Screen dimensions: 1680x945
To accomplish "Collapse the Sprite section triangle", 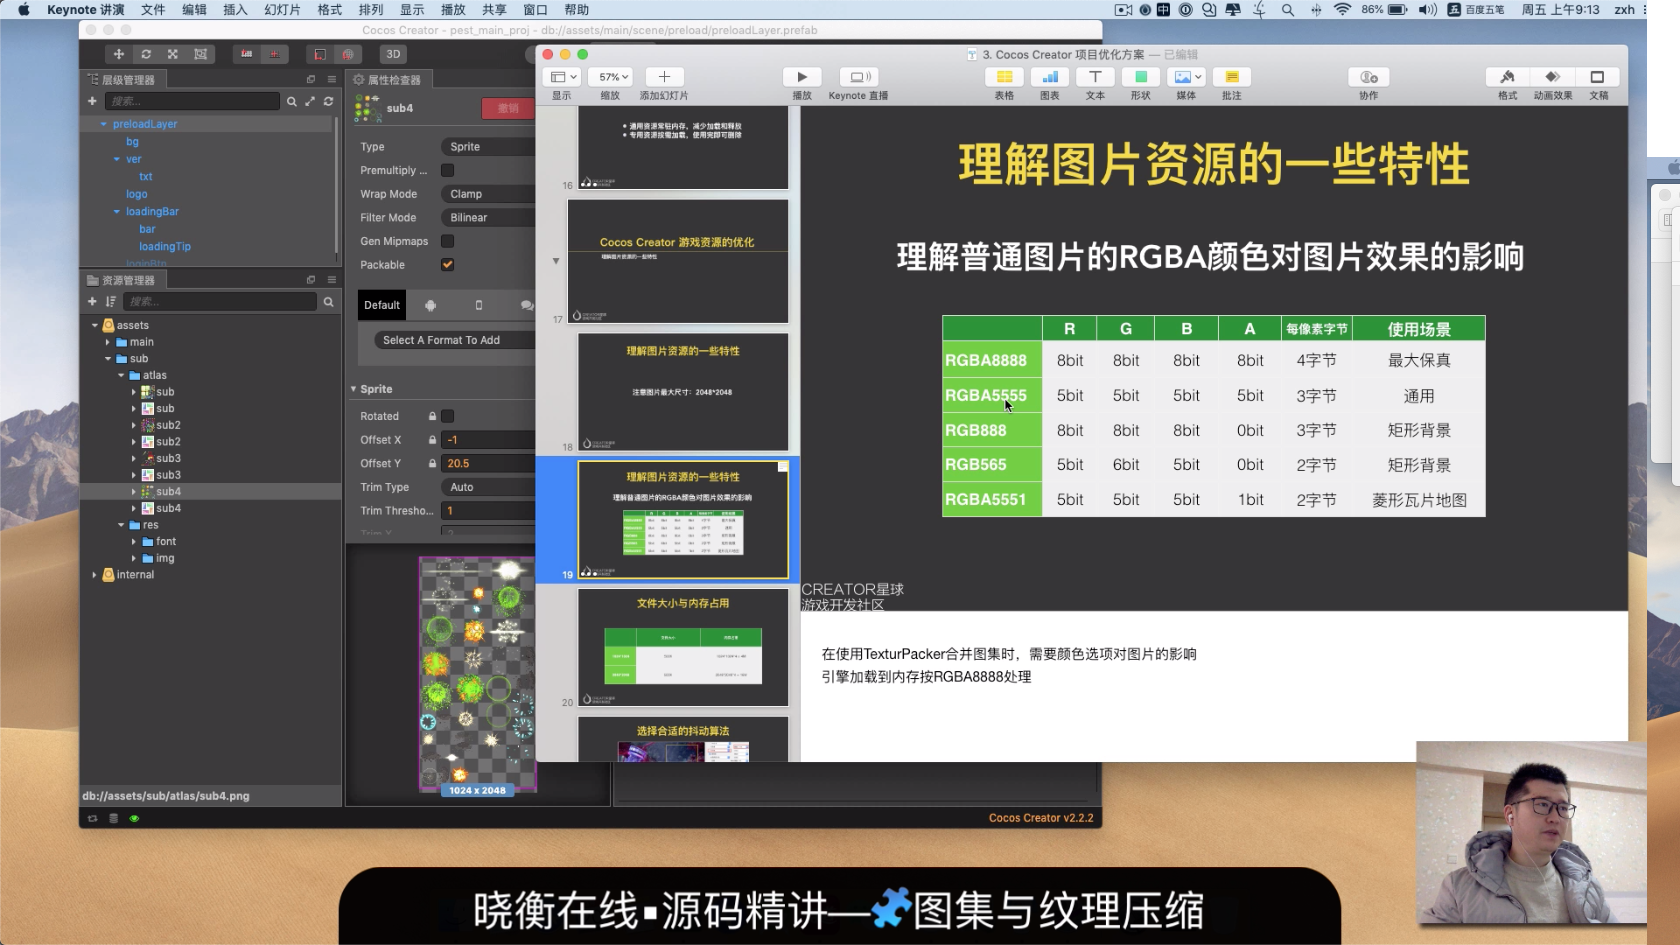I will [x=353, y=389].
